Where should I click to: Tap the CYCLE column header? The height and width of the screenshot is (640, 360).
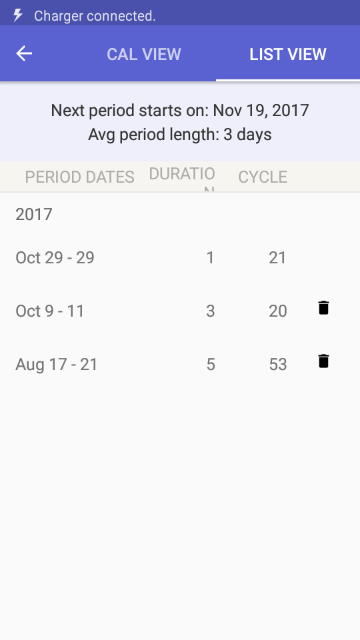click(262, 177)
